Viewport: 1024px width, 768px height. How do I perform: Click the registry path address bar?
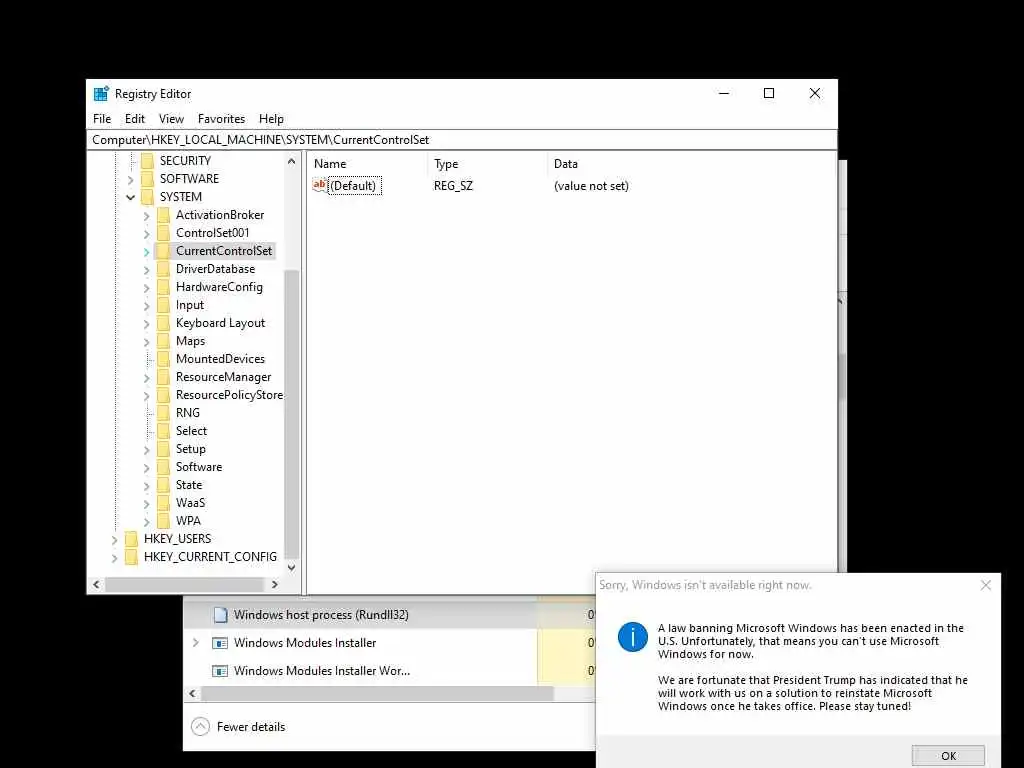coord(462,140)
